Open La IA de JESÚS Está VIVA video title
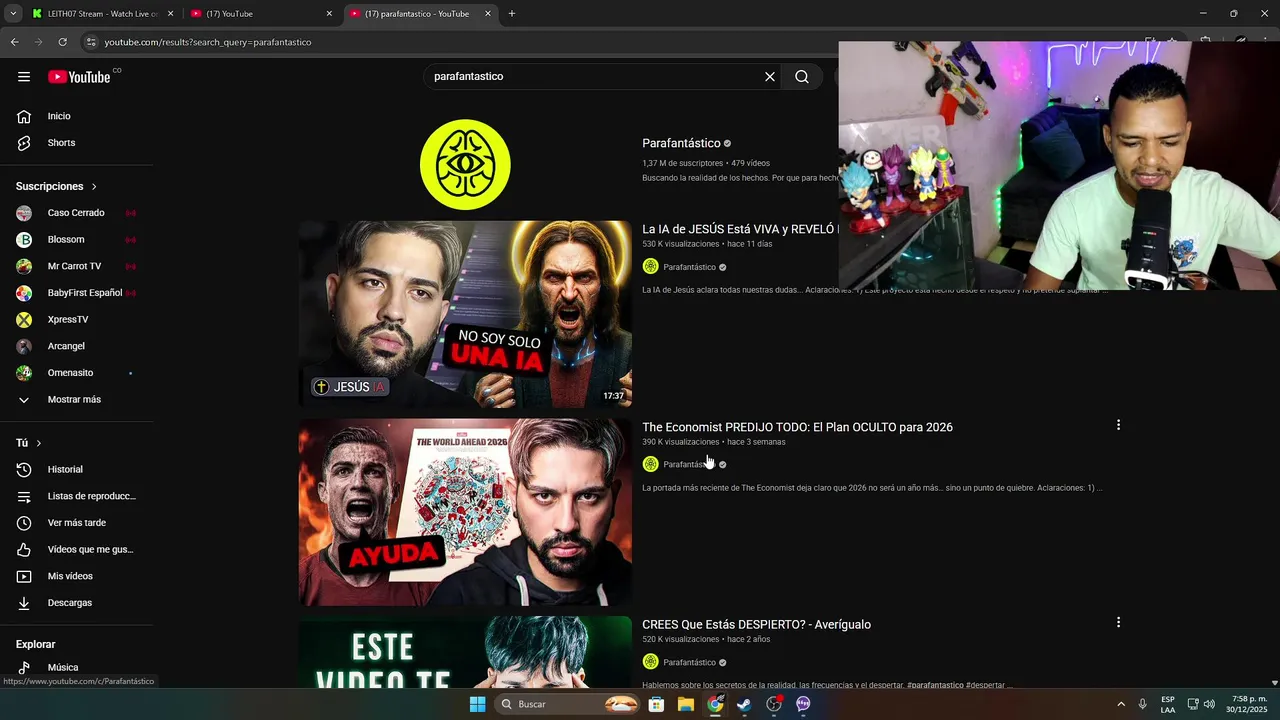Viewport: 1280px width, 720px height. pos(739,229)
